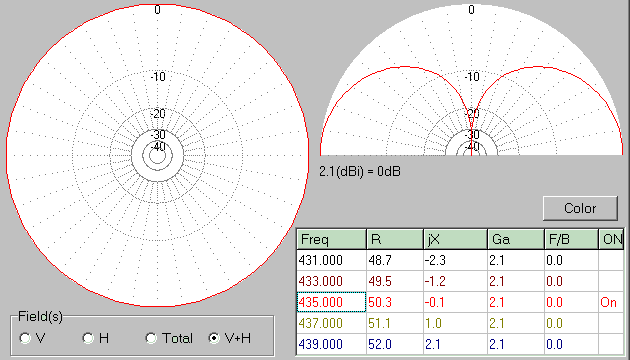630x360 pixels.
Task: Toggle the ON cell for 439.000 row
Action: click(611, 344)
